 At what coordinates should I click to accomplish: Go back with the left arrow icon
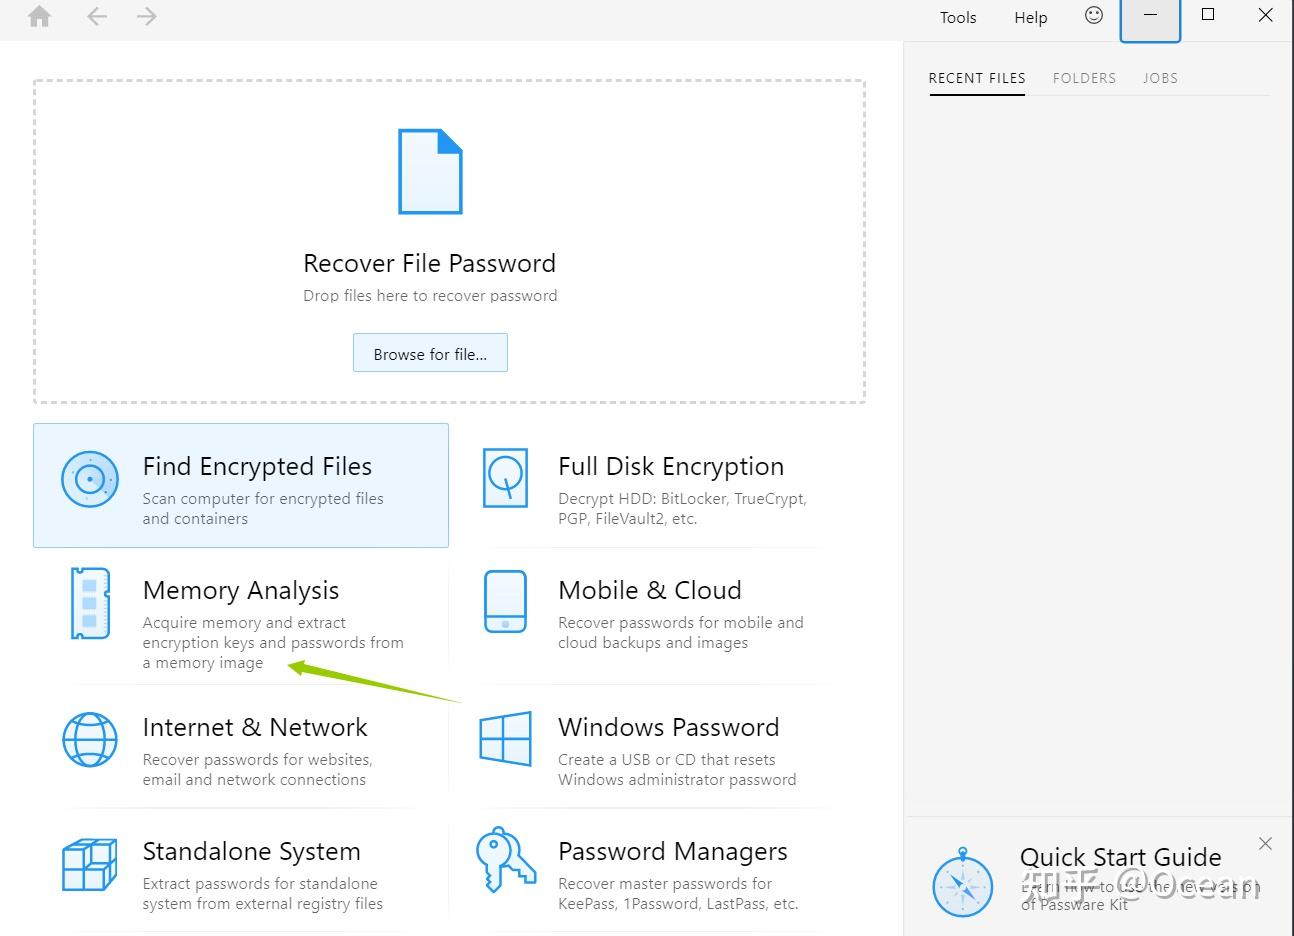pyautogui.click(x=97, y=16)
